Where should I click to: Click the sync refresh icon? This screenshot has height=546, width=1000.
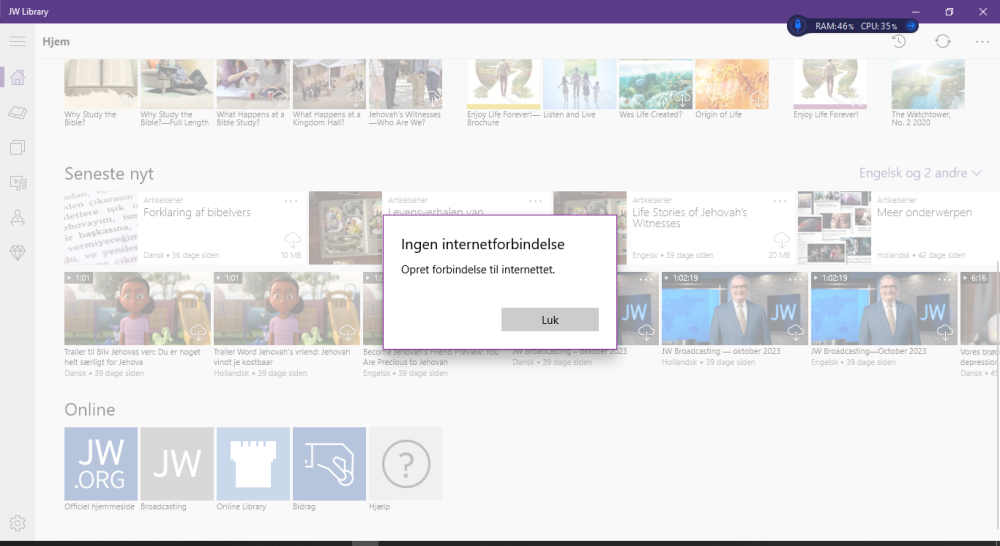click(x=942, y=41)
